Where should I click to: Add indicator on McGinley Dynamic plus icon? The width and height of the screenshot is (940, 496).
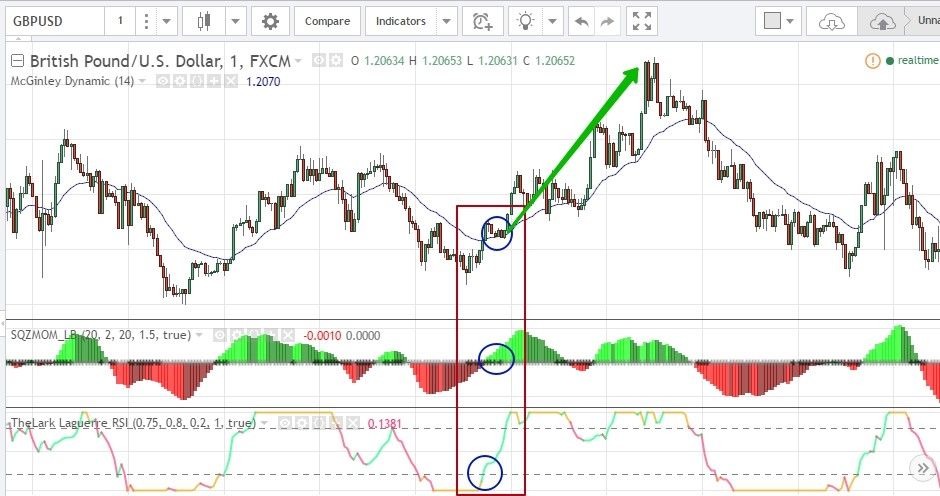point(214,81)
